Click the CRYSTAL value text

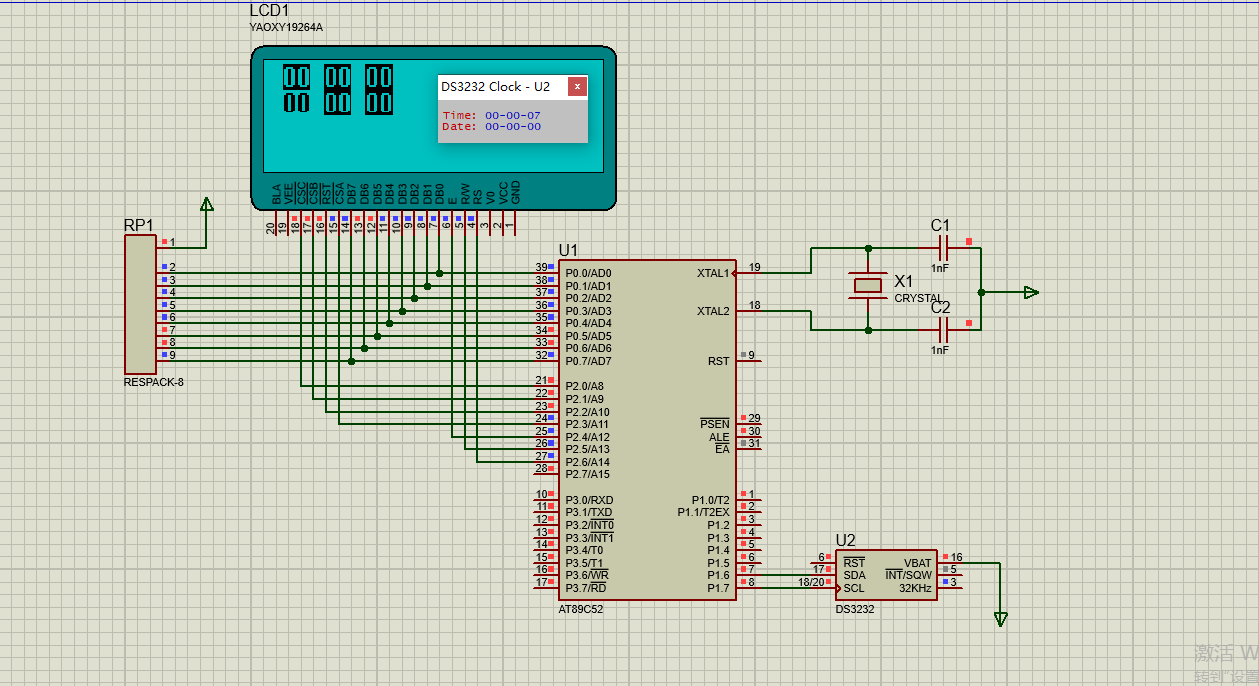918,298
